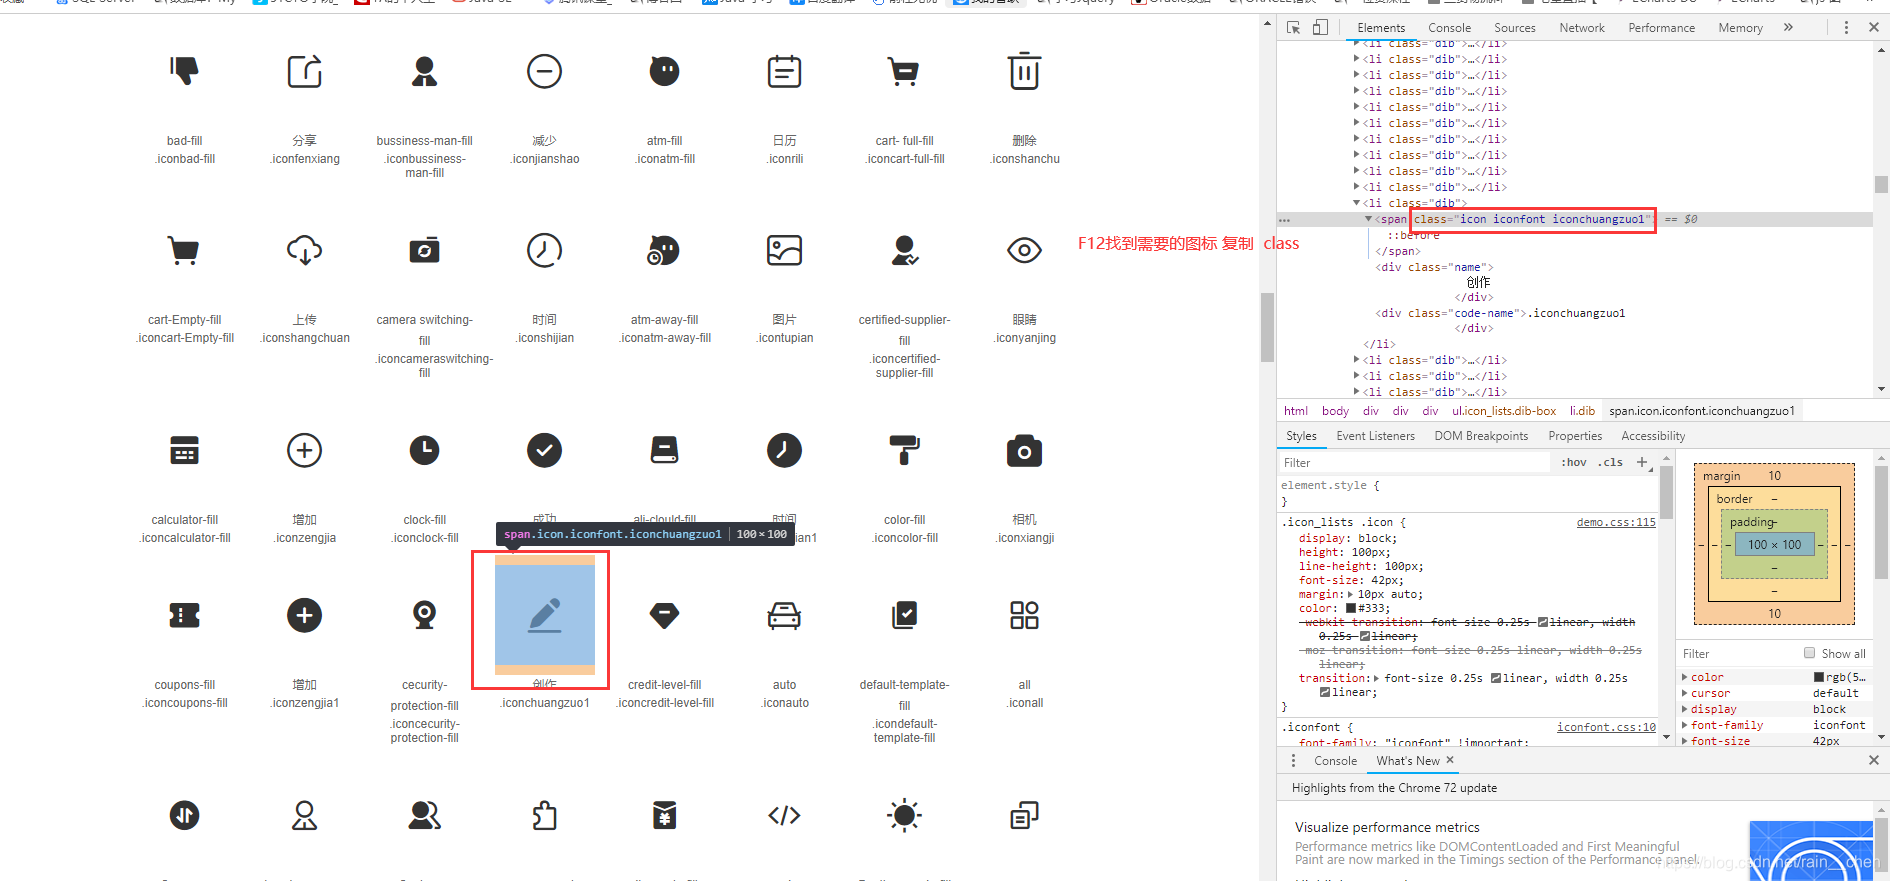Open DevTools three-dot customize menu

pyautogui.click(x=1846, y=28)
